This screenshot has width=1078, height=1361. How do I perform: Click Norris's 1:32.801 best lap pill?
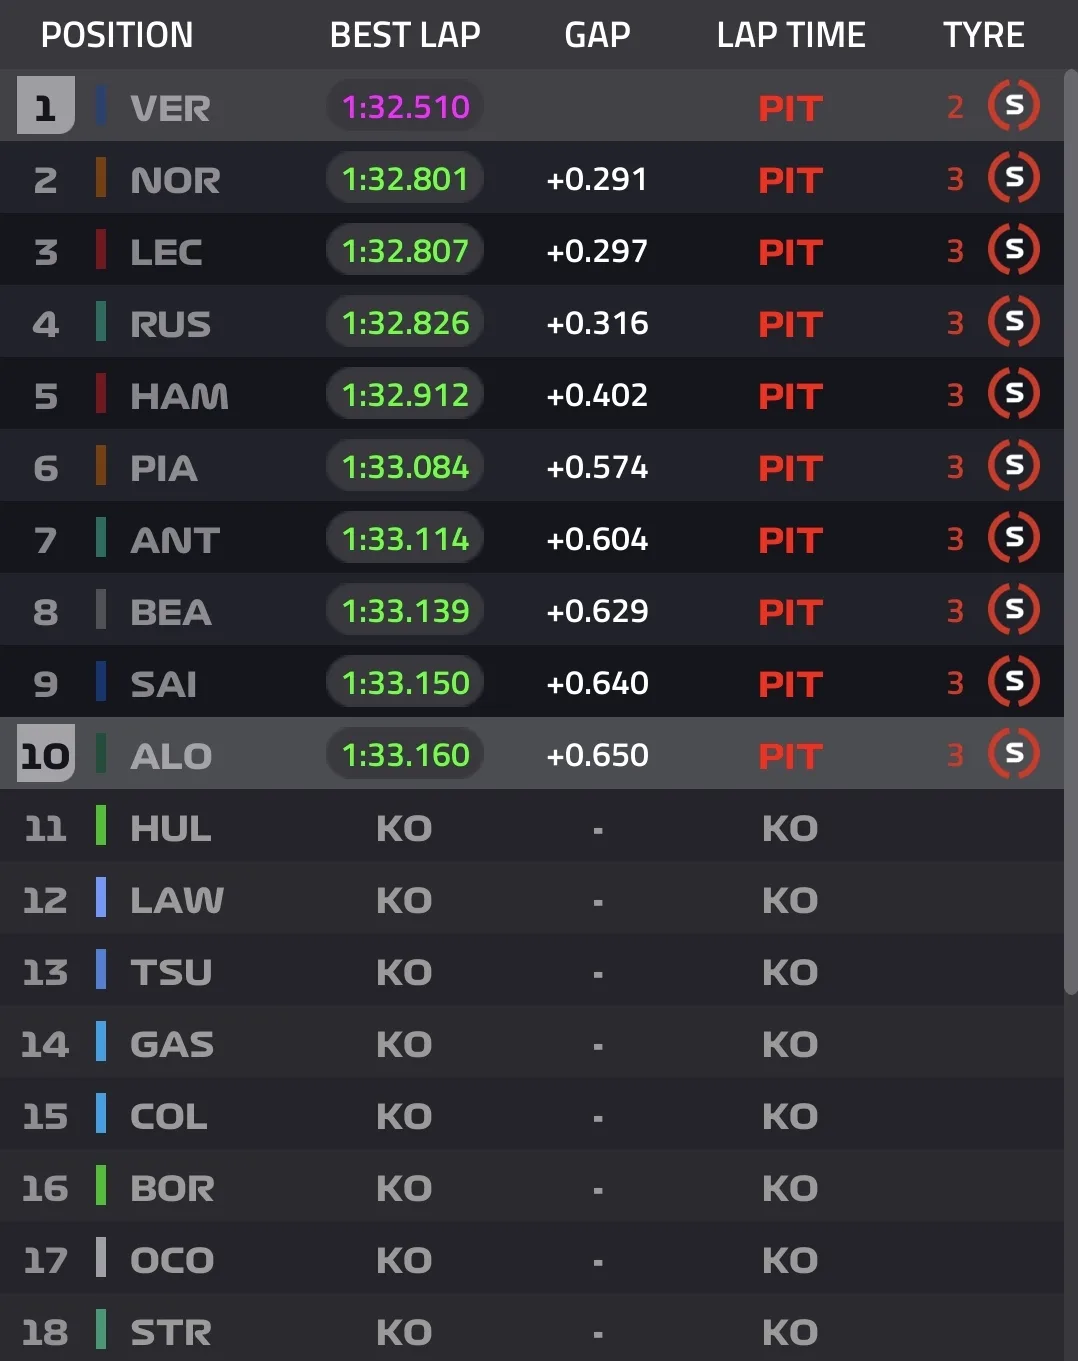click(x=405, y=179)
